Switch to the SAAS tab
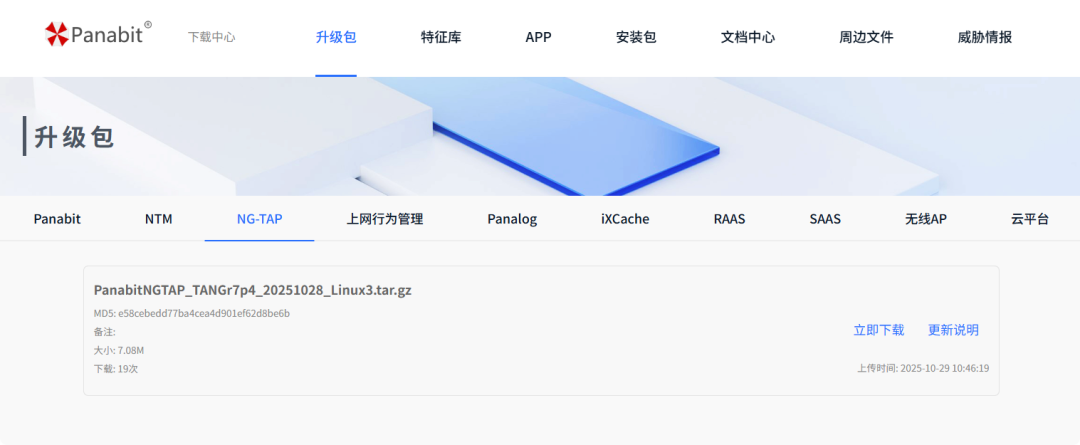The width and height of the screenshot is (1080, 445). (x=825, y=219)
